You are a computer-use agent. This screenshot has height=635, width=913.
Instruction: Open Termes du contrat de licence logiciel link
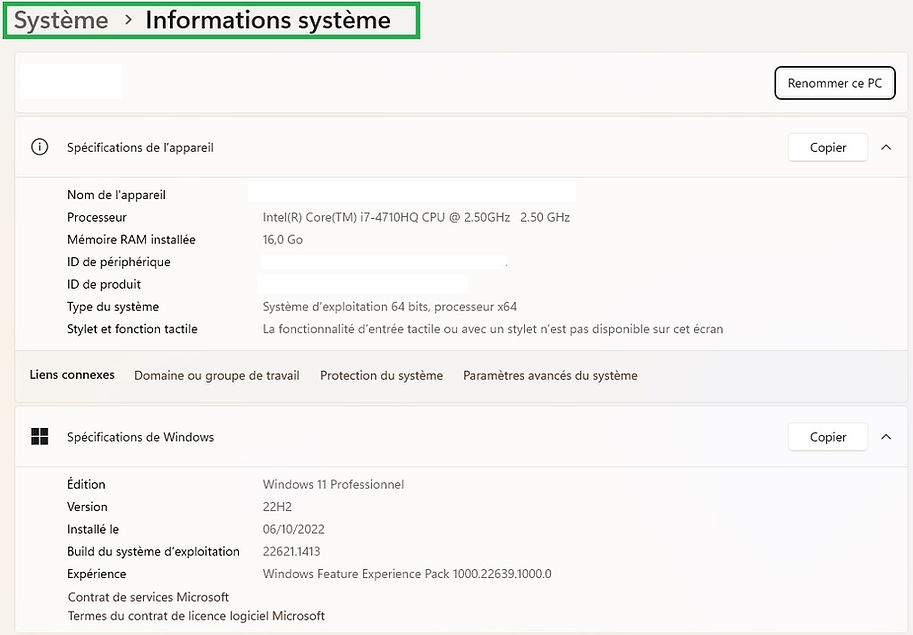(196, 616)
